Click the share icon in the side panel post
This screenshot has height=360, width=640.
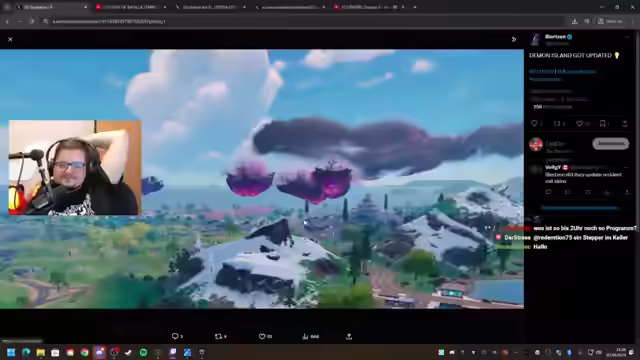pos(624,124)
